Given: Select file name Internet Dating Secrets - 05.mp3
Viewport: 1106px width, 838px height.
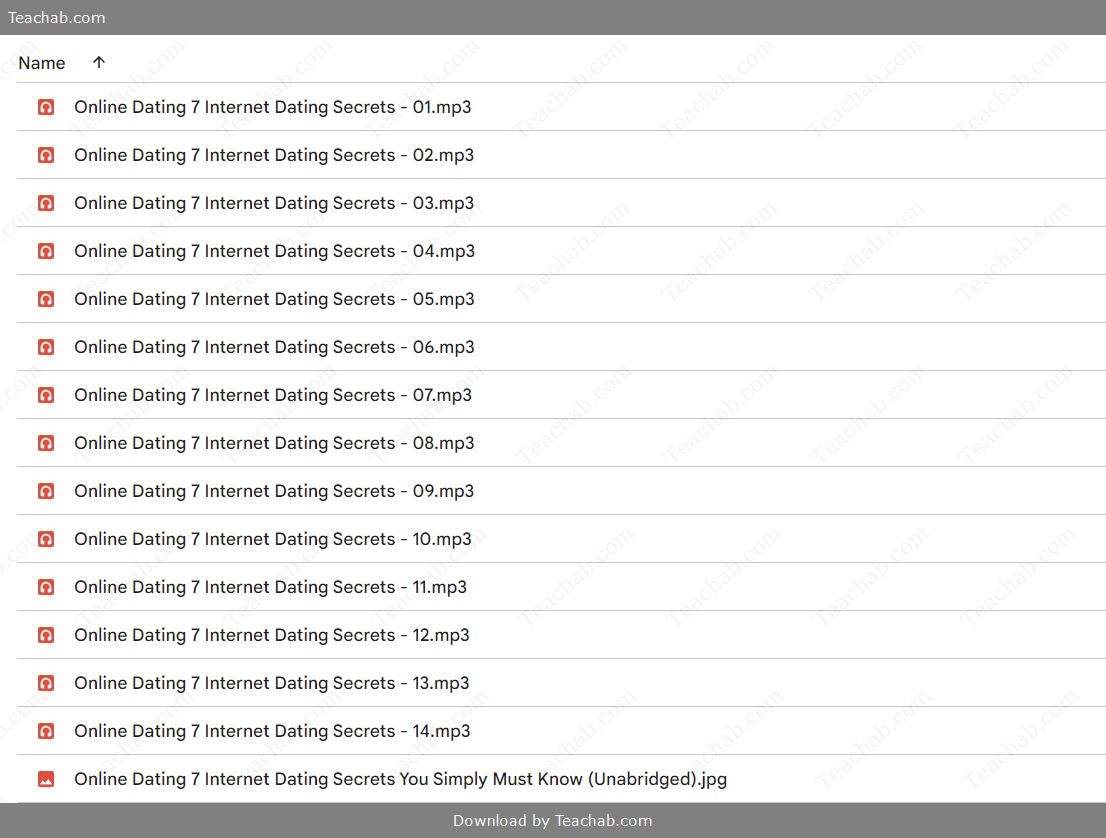Looking at the screenshot, I should pos(274,299).
